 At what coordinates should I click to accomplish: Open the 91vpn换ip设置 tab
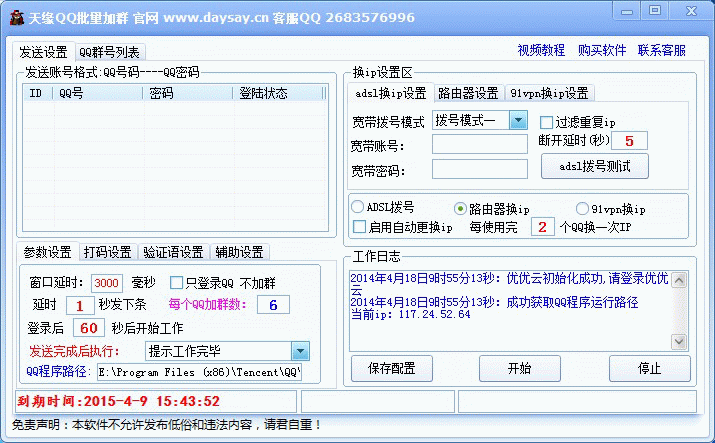[549, 93]
